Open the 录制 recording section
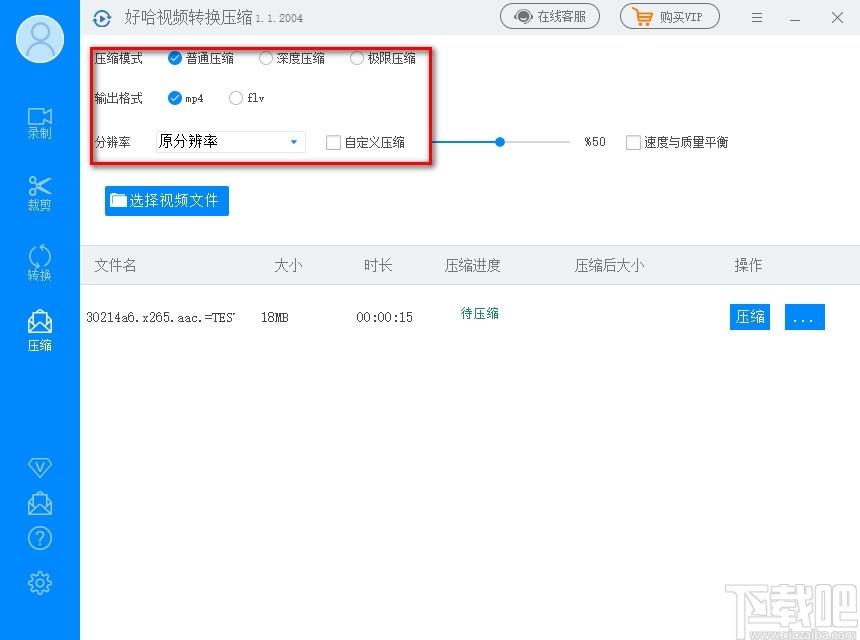Image resolution: width=860 pixels, height=640 pixels. point(39,123)
